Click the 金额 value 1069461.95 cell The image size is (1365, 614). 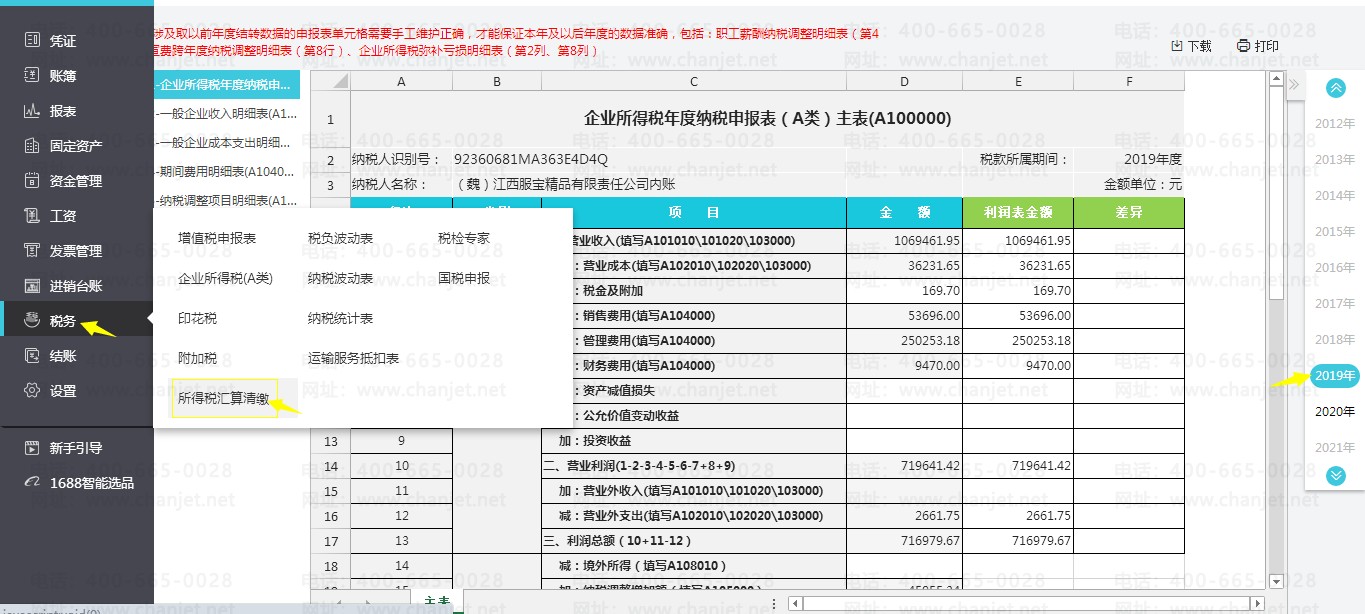(904, 241)
